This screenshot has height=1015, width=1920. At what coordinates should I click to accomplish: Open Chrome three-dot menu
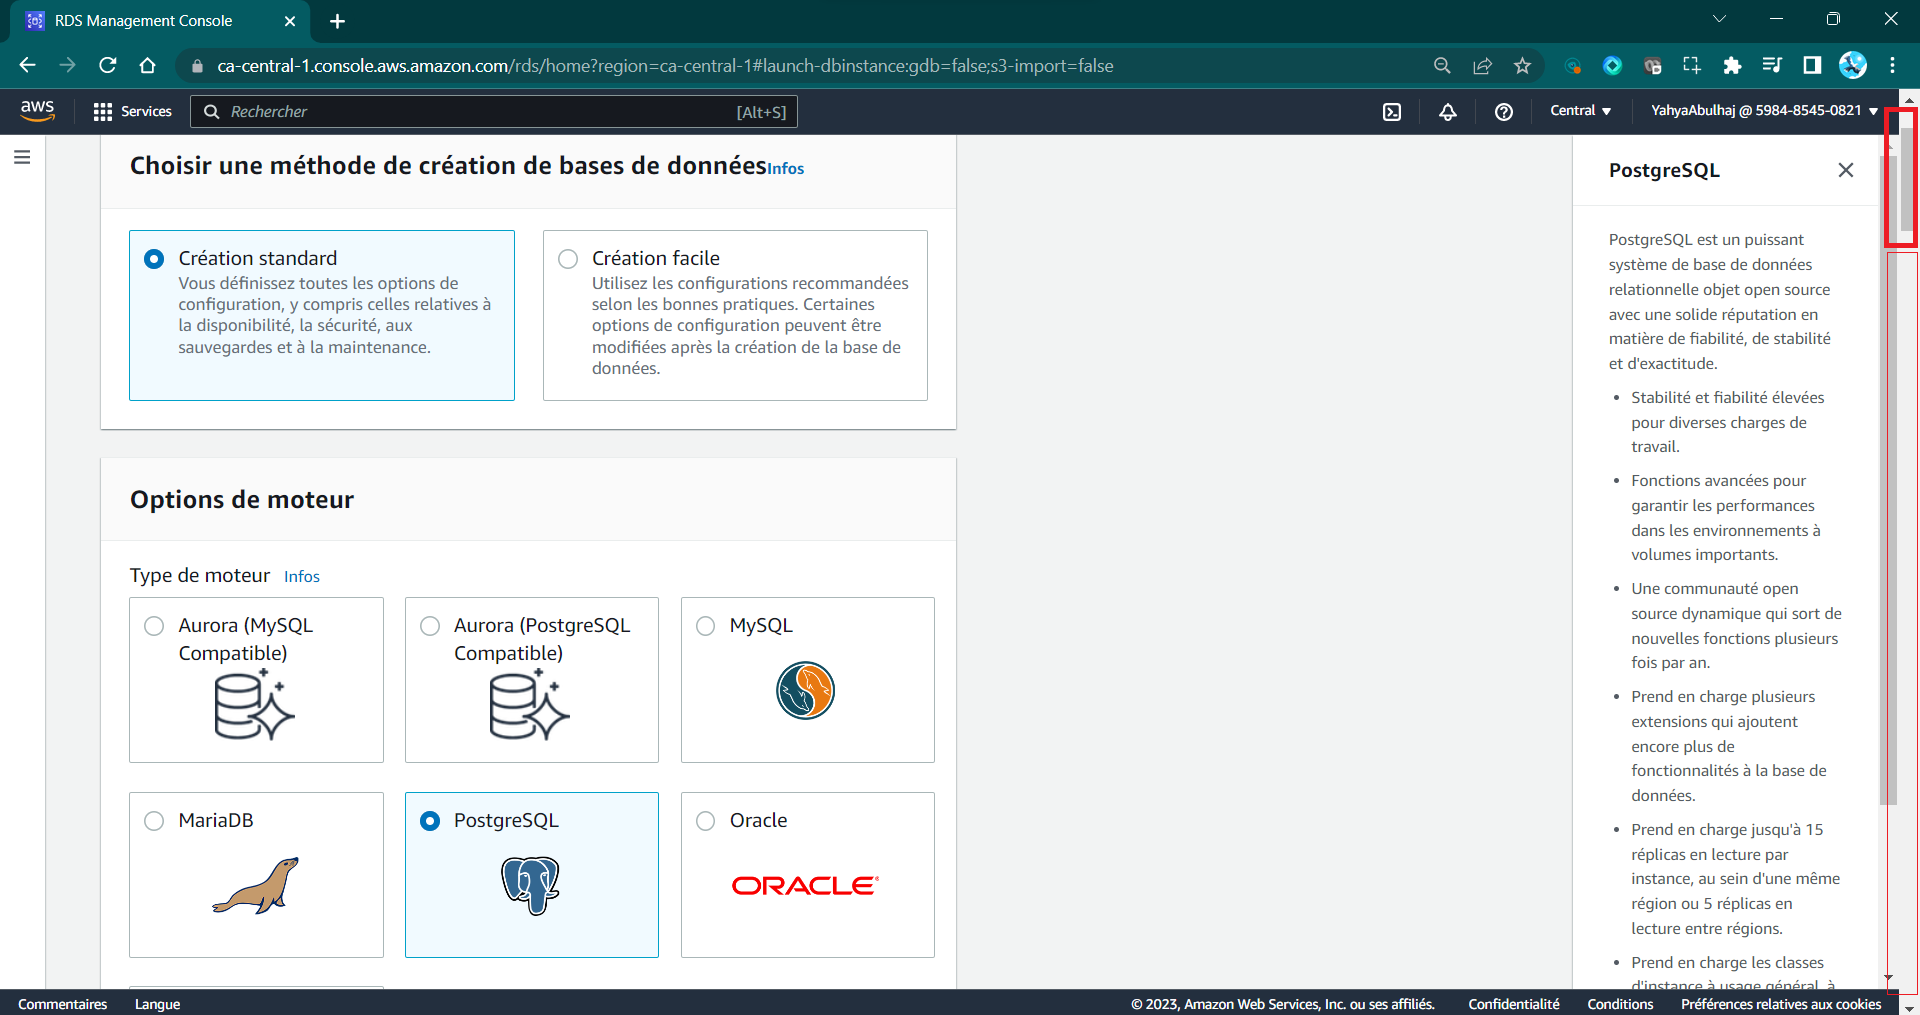[1892, 65]
